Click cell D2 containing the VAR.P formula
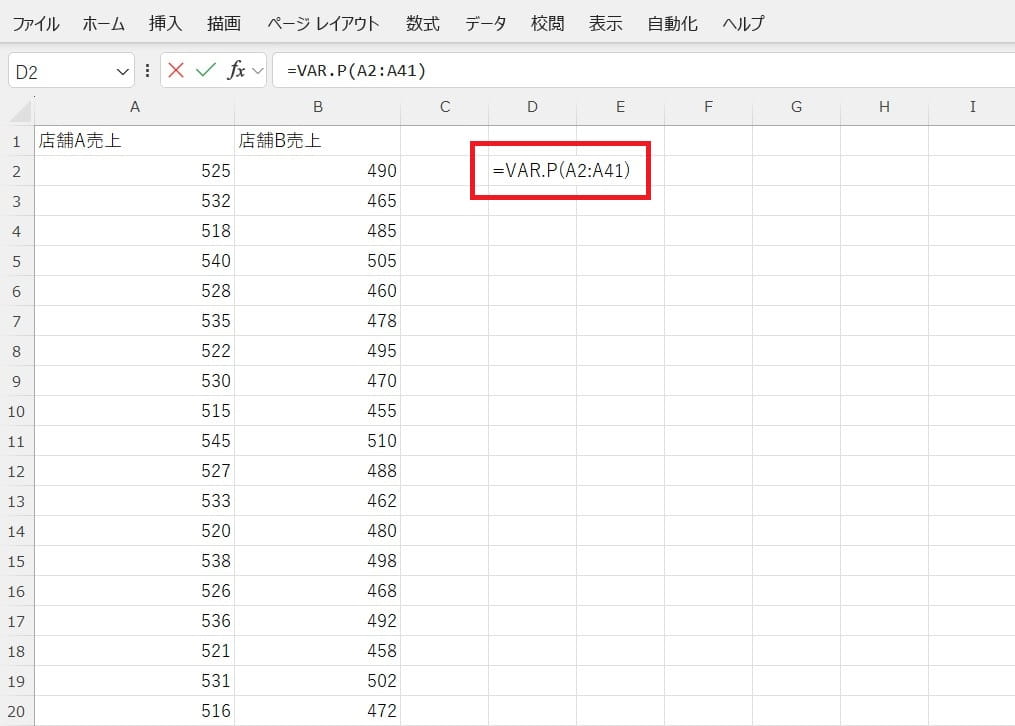The image size is (1015, 726). pos(532,171)
